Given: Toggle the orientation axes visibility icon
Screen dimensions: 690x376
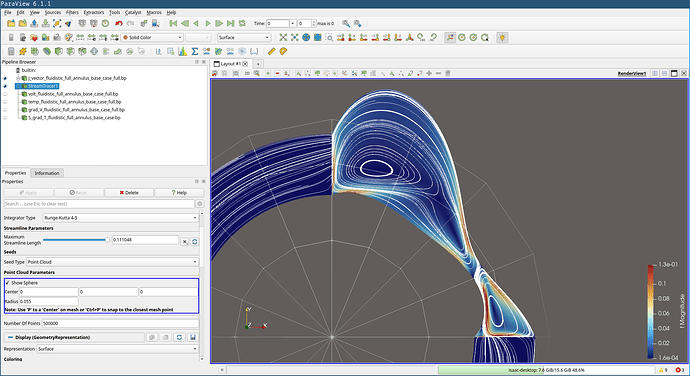Looking at the screenshot, I should 450,37.
